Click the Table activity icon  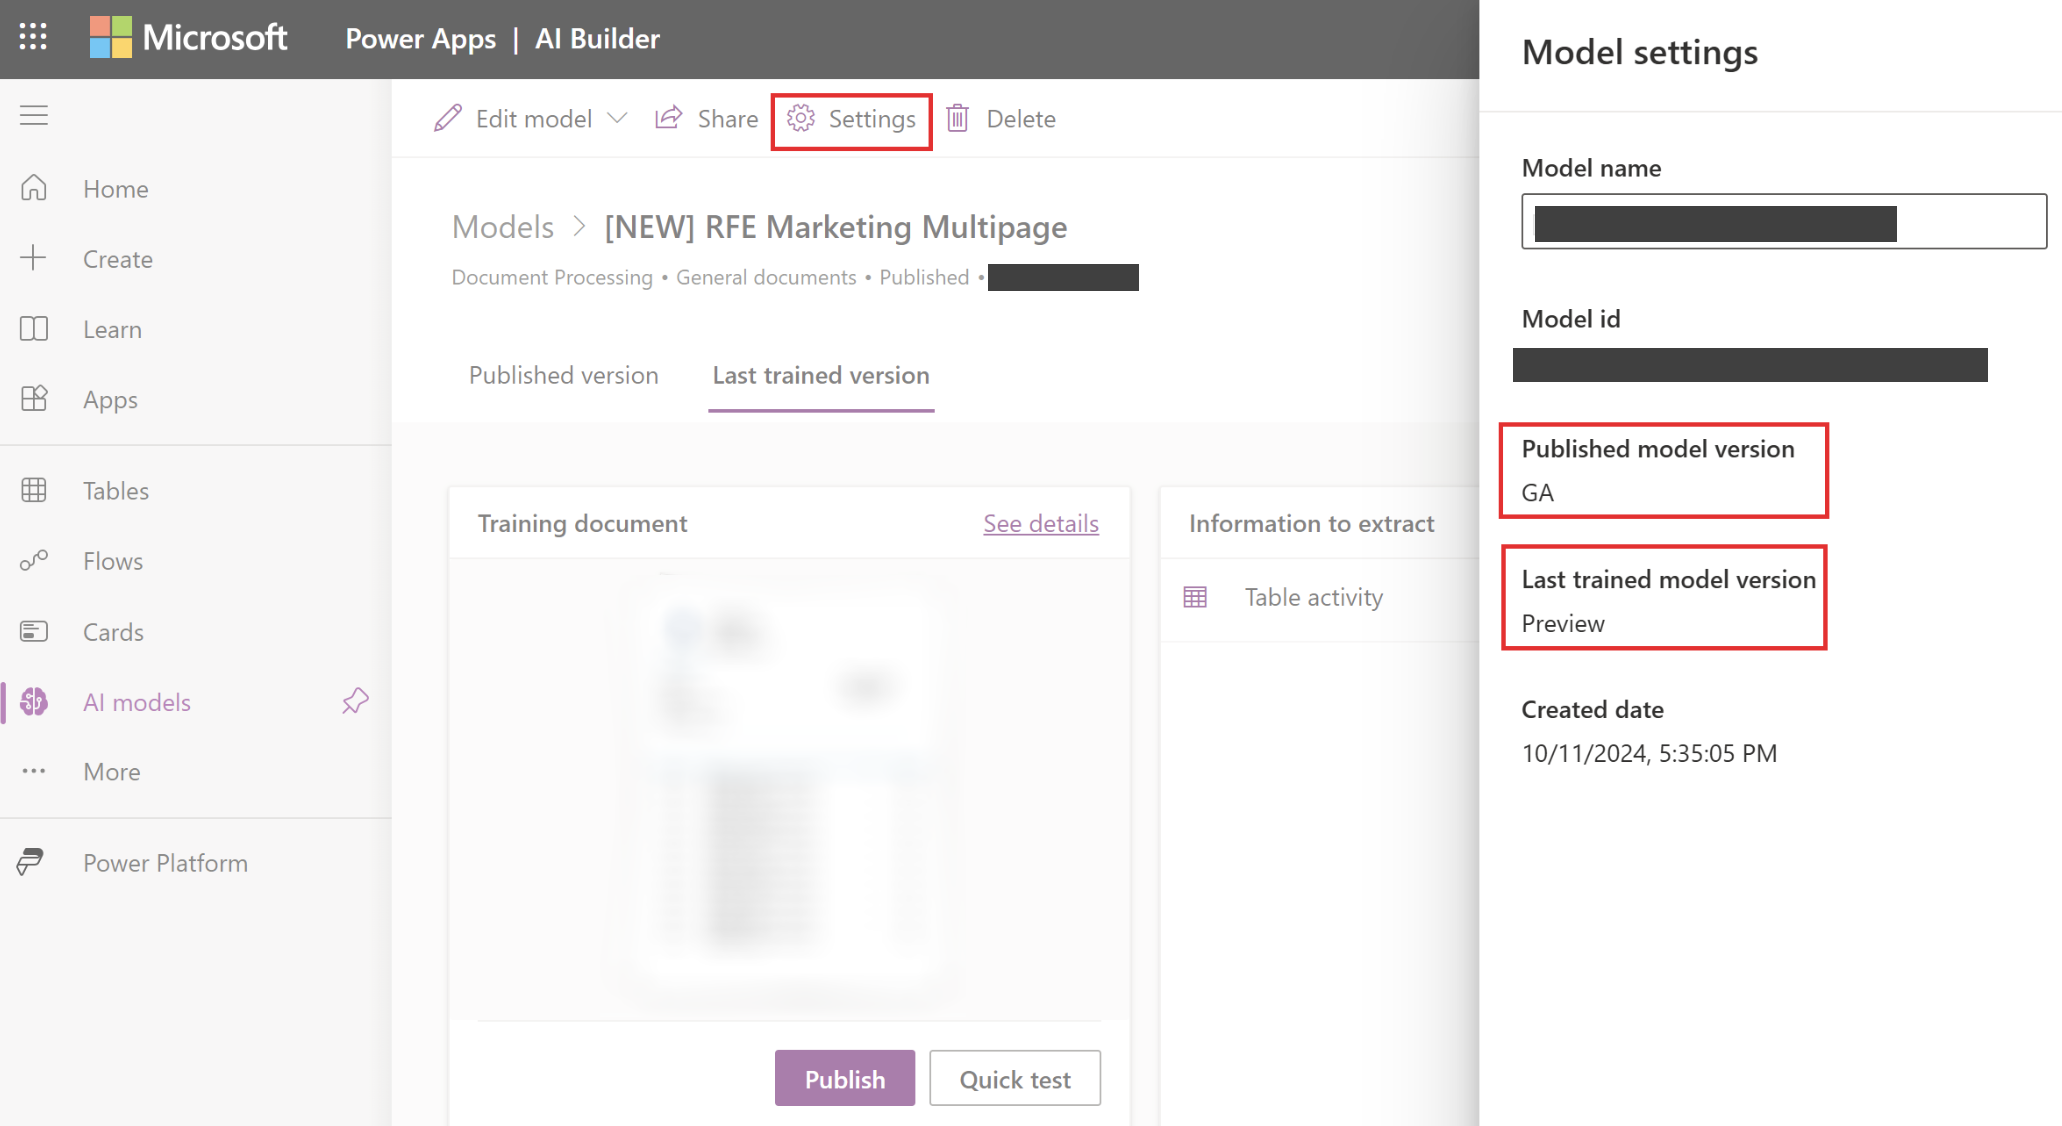point(1195,596)
